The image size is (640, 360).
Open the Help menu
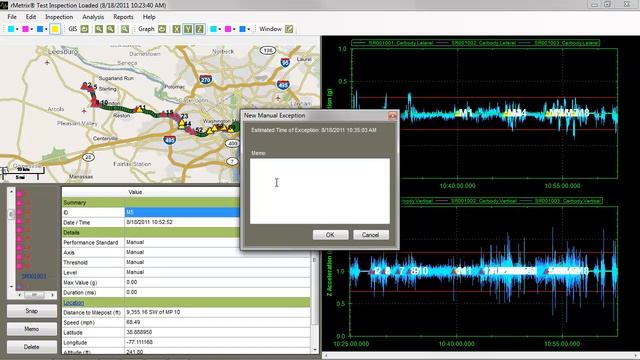click(x=149, y=17)
